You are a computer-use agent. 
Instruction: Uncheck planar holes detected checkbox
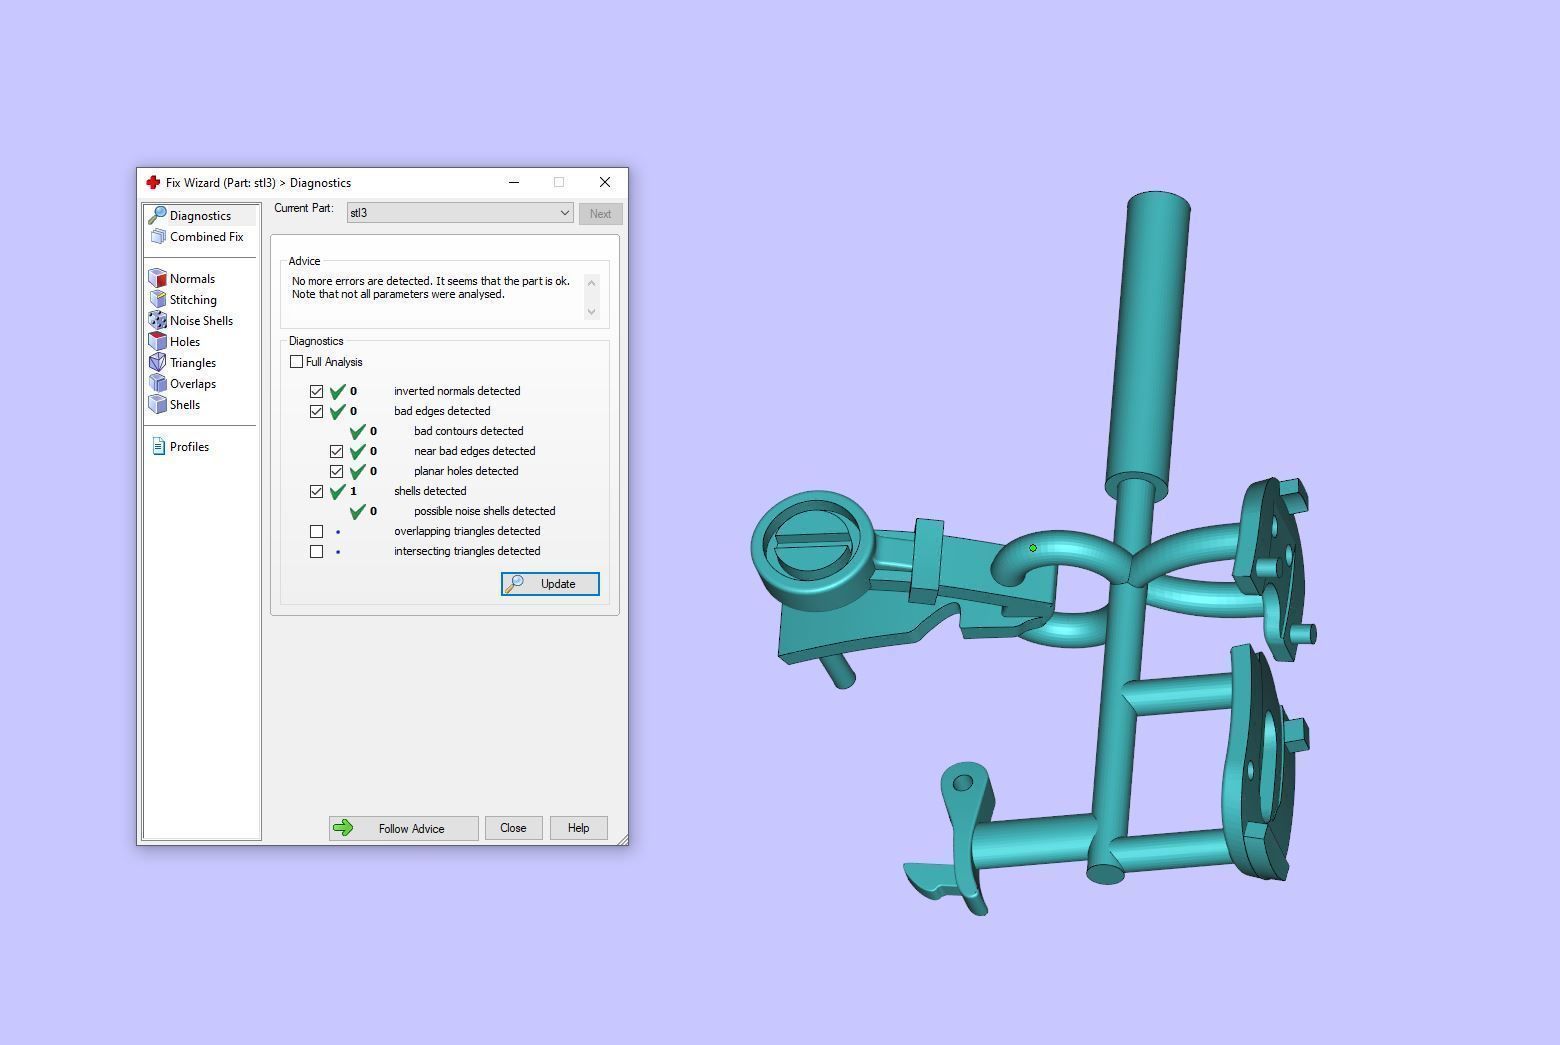336,471
